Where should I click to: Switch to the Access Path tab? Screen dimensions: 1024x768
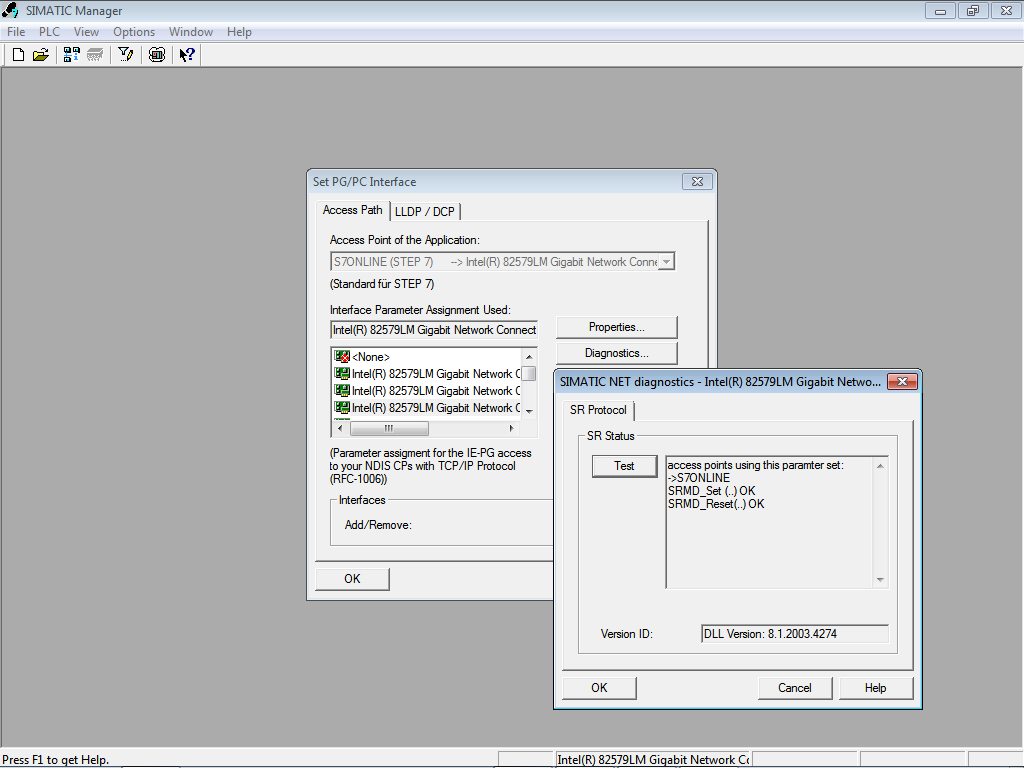pyautogui.click(x=353, y=210)
